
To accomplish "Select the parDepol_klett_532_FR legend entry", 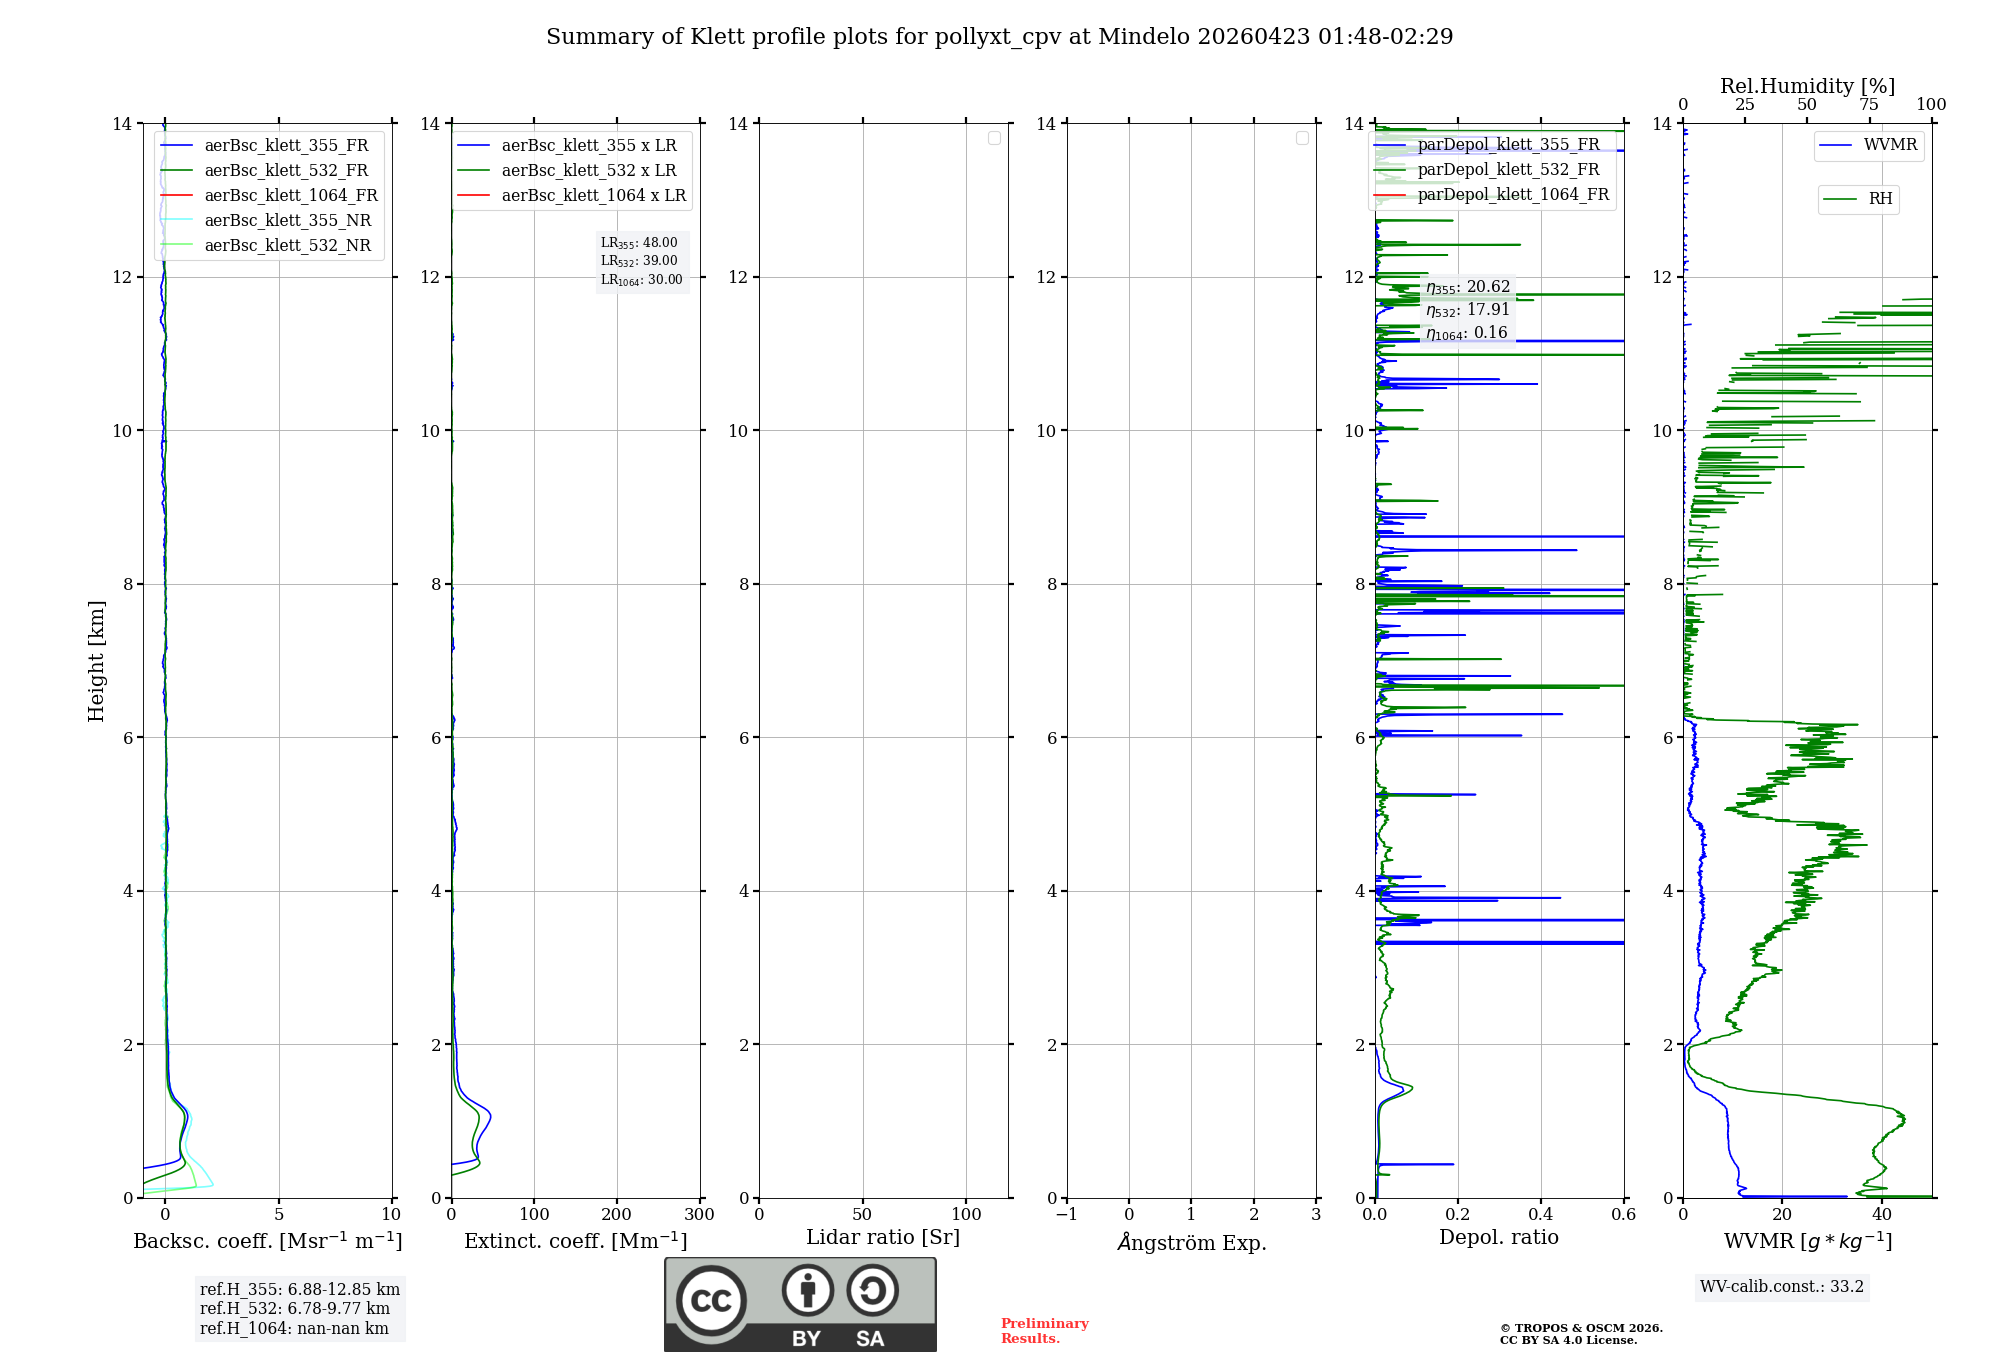I will [1508, 170].
